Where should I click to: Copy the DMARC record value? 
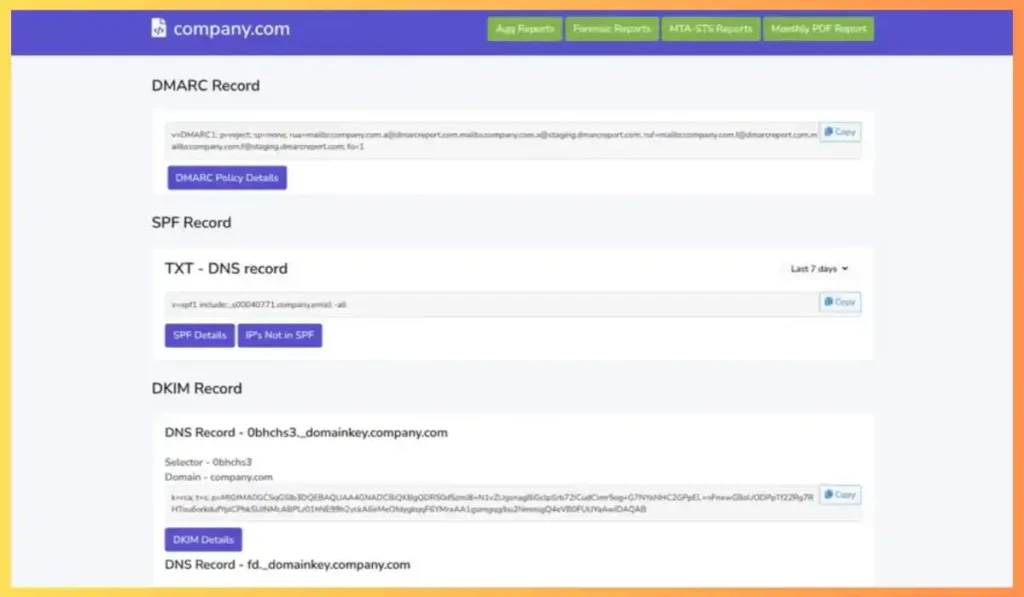tap(840, 132)
